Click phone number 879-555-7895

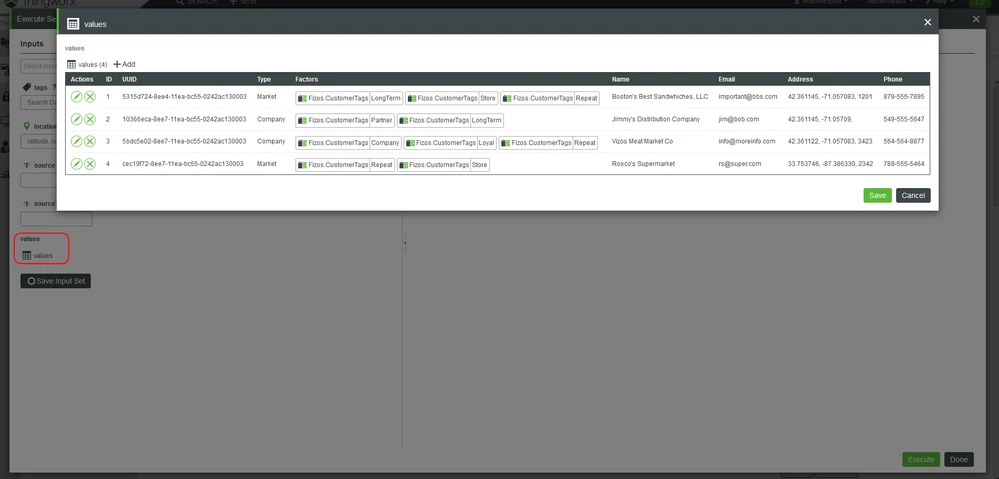(903, 97)
